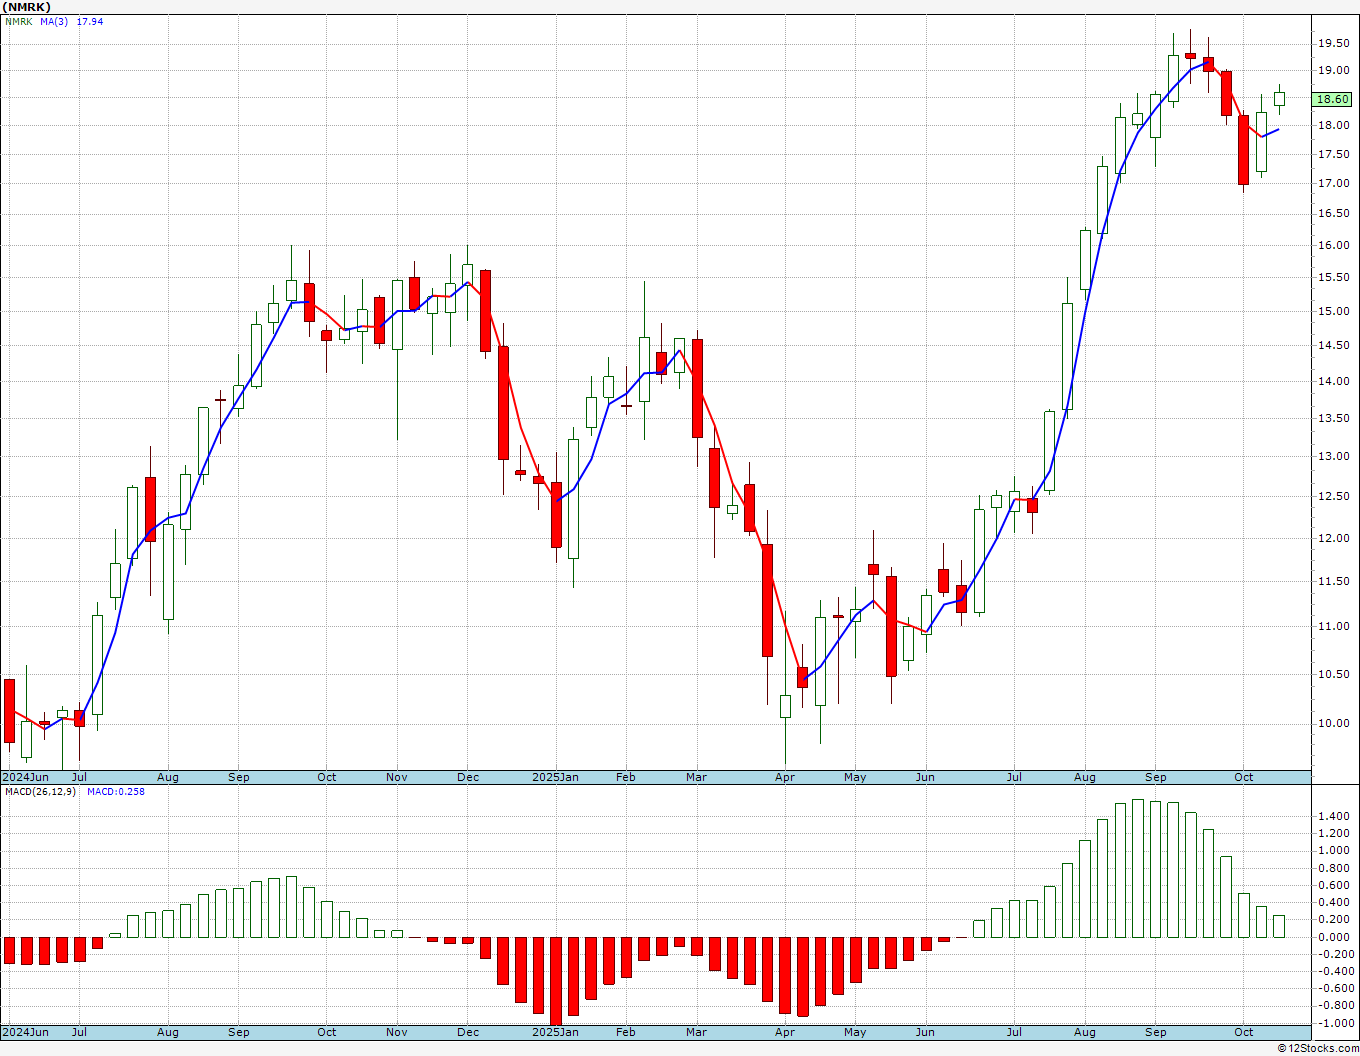Select 2025Jan on the MACD panel axis
Image resolution: width=1360 pixels, height=1056 pixels.
click(x=555, y=1032)
